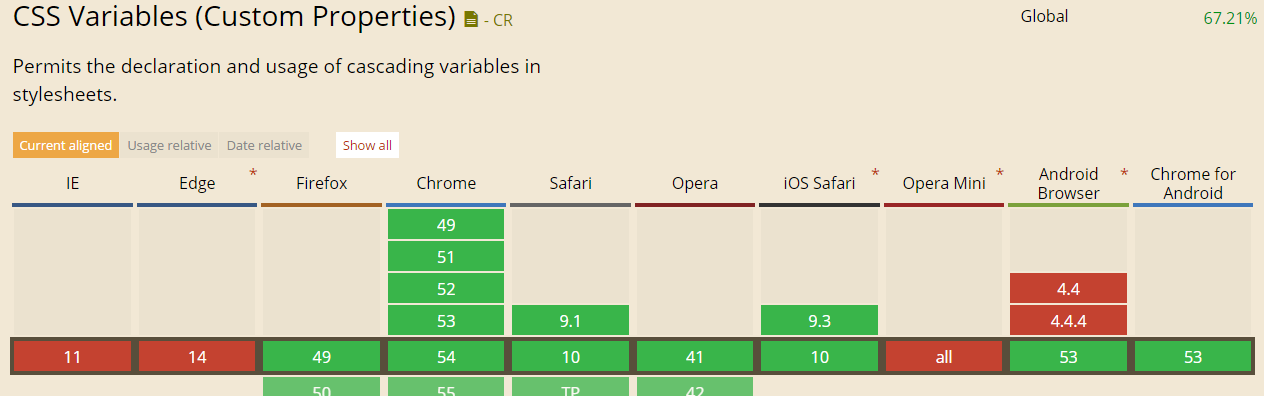Select the Chrome 49 version cell
1264x396 pixels.
pos(446,225)
